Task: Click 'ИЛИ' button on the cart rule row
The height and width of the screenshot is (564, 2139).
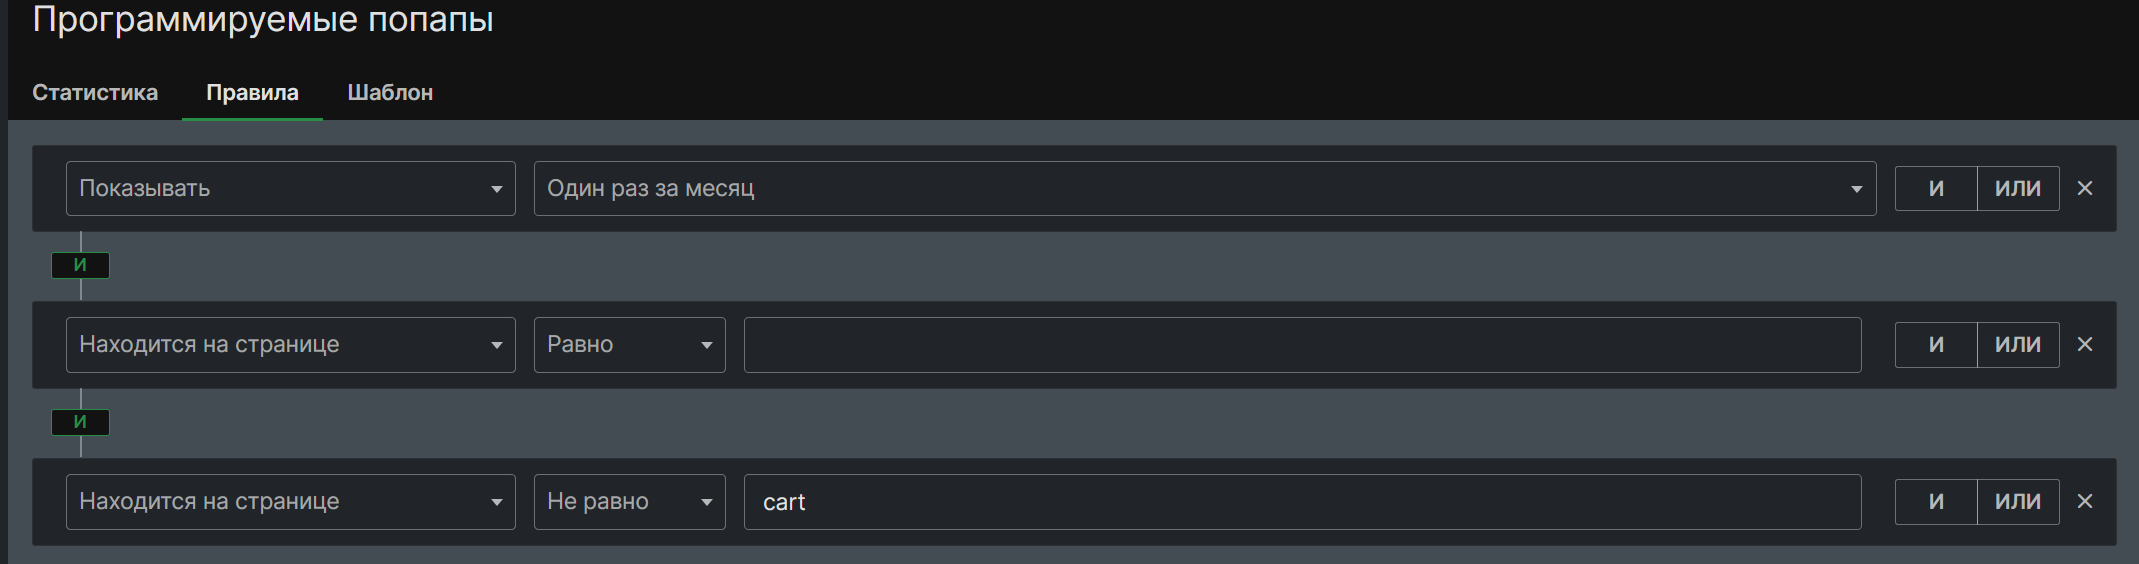Action: click(2018, 501)
